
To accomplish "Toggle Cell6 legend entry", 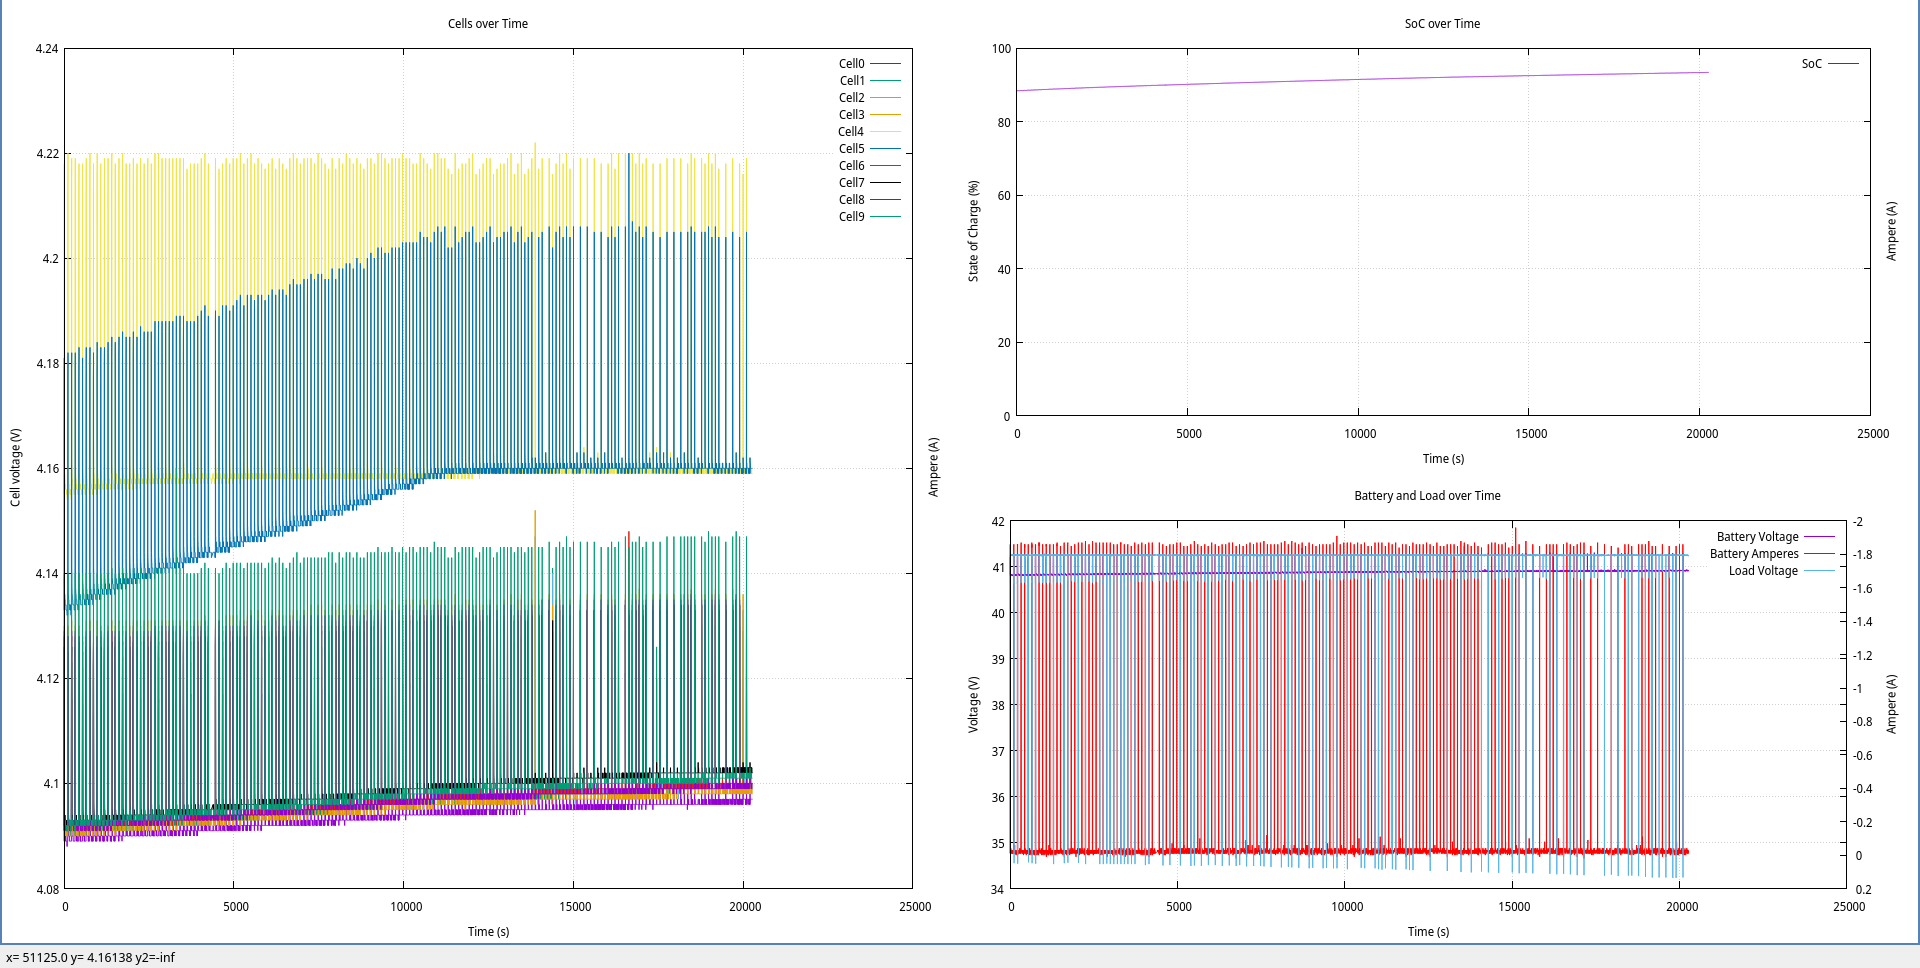I will click(869, 166).
